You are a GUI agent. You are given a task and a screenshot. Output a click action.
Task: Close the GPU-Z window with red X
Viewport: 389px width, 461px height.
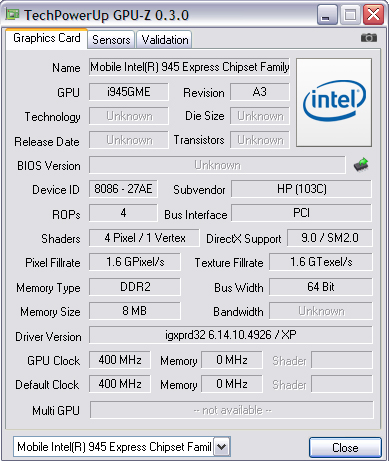[x=373, y=15]
